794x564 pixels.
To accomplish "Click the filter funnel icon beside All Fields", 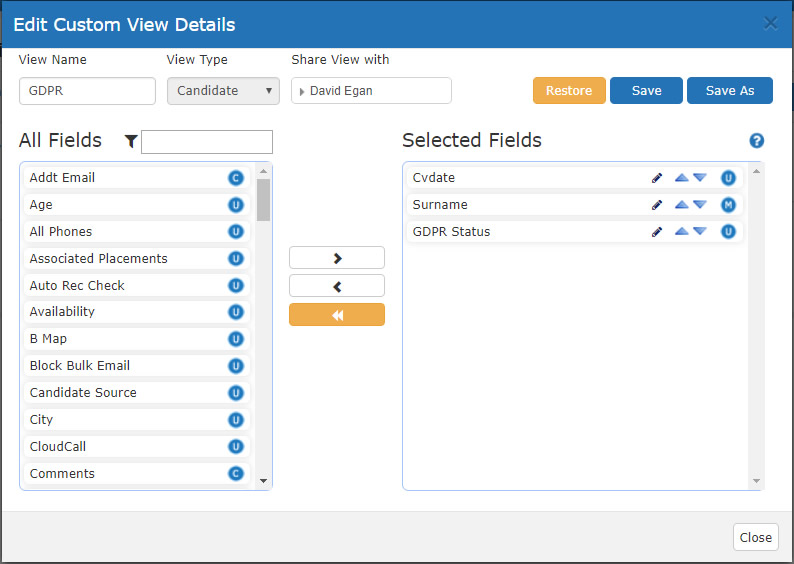I will click(131, 141).
